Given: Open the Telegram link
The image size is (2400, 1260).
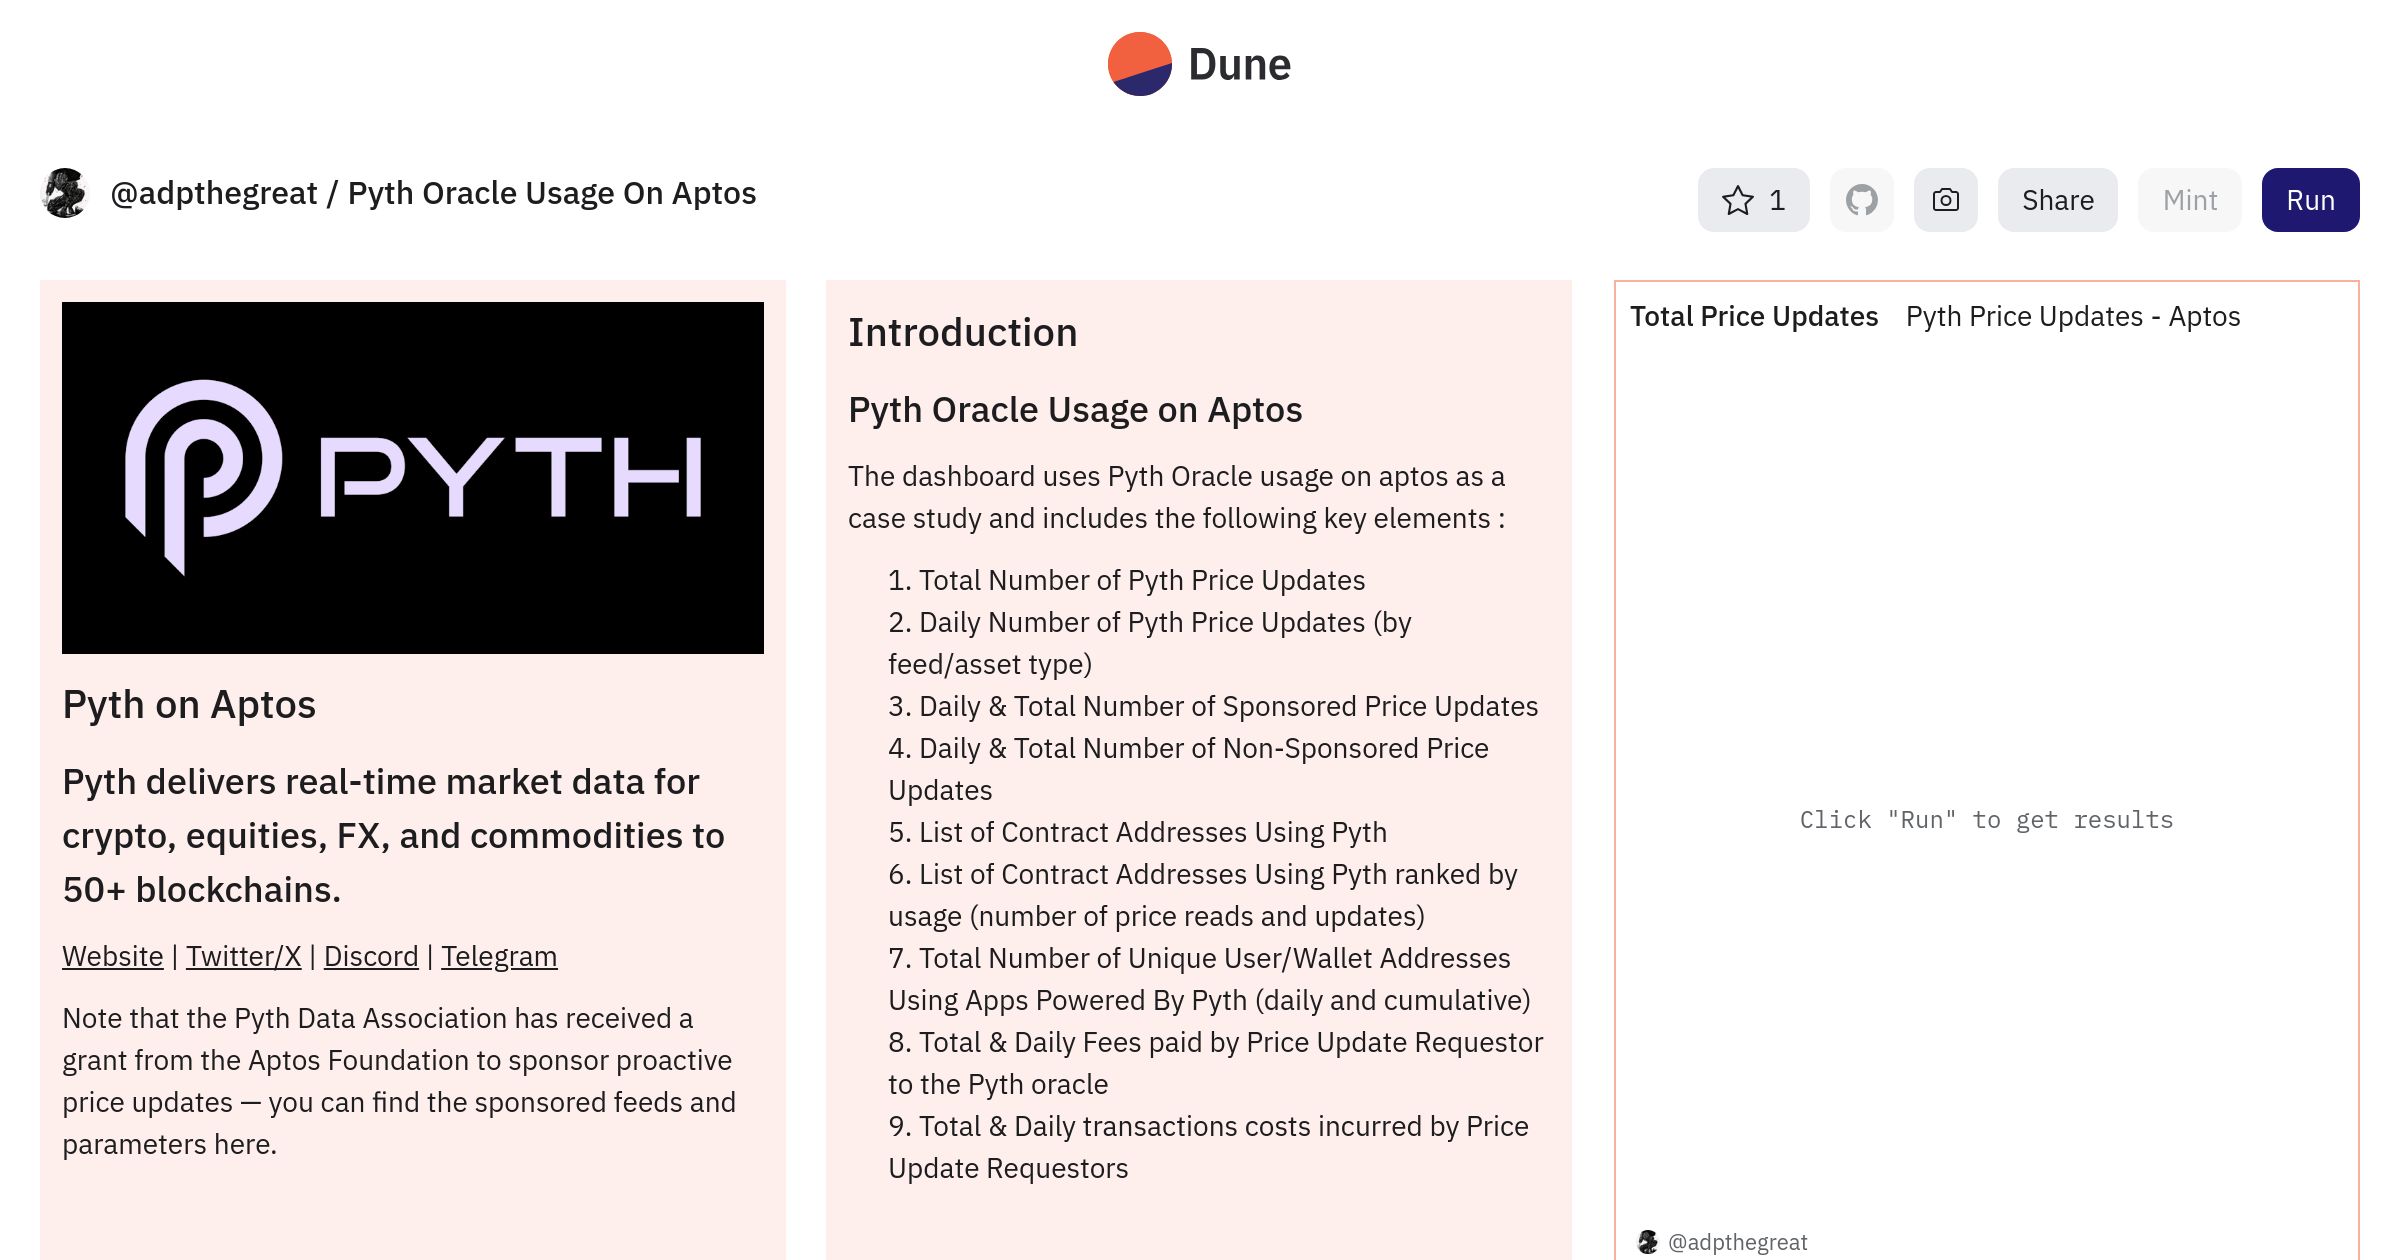Looking at the screenshot, I should click(499, 956).
